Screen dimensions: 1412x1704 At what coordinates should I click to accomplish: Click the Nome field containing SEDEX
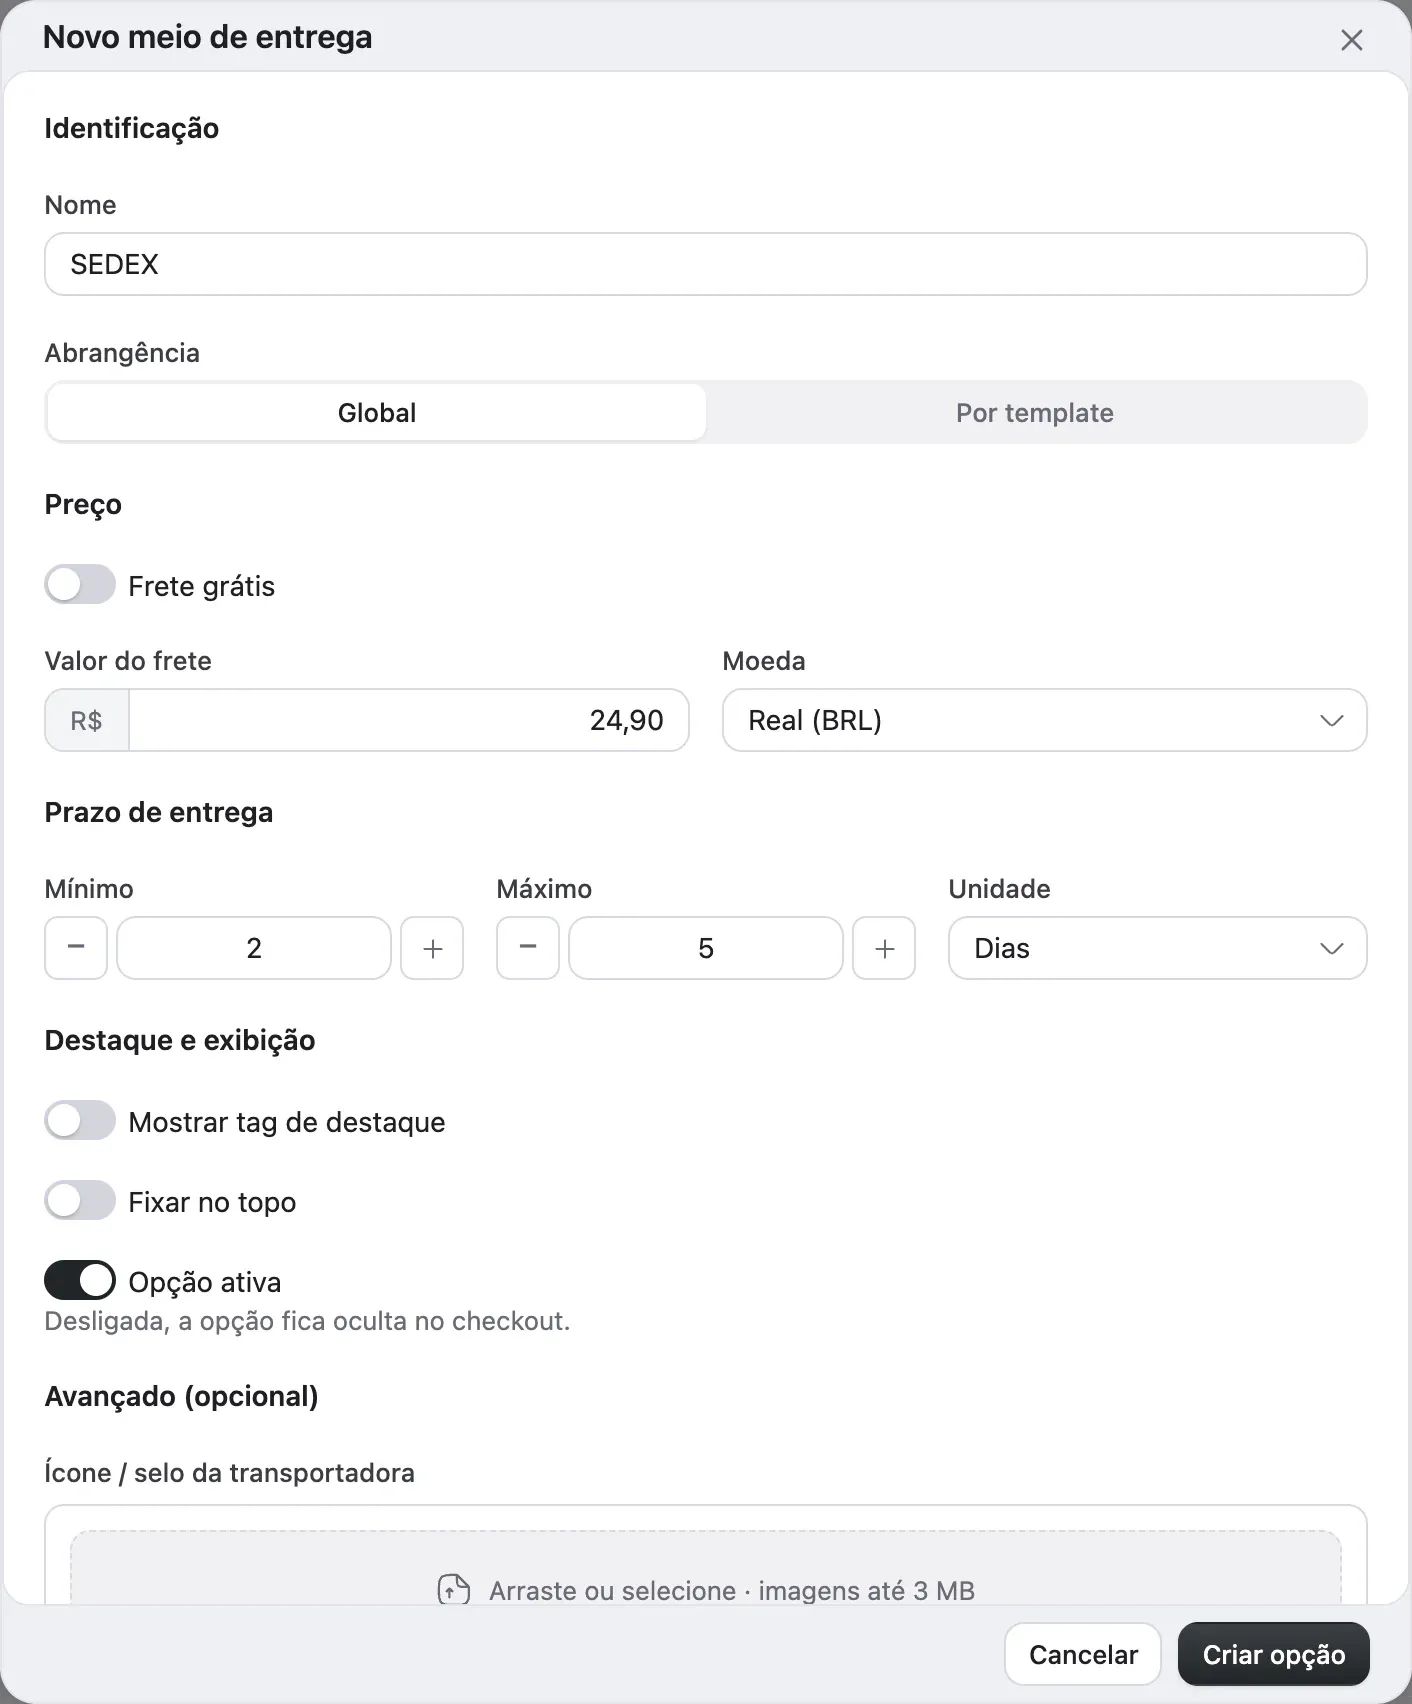point(705,264)
